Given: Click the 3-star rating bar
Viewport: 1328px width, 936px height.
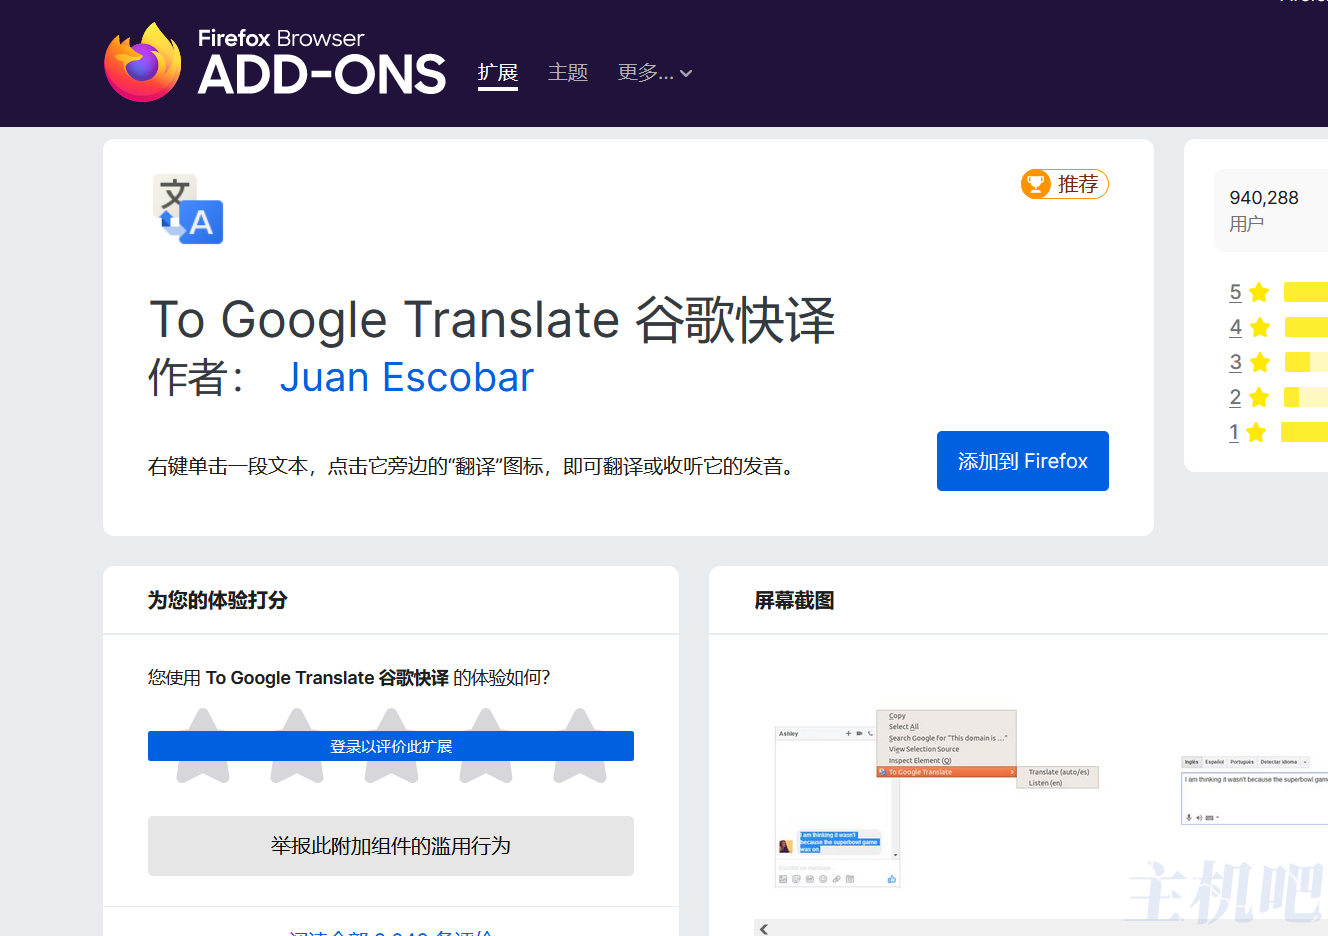Looking at the screenshot, I should (x=1306, y=362).
